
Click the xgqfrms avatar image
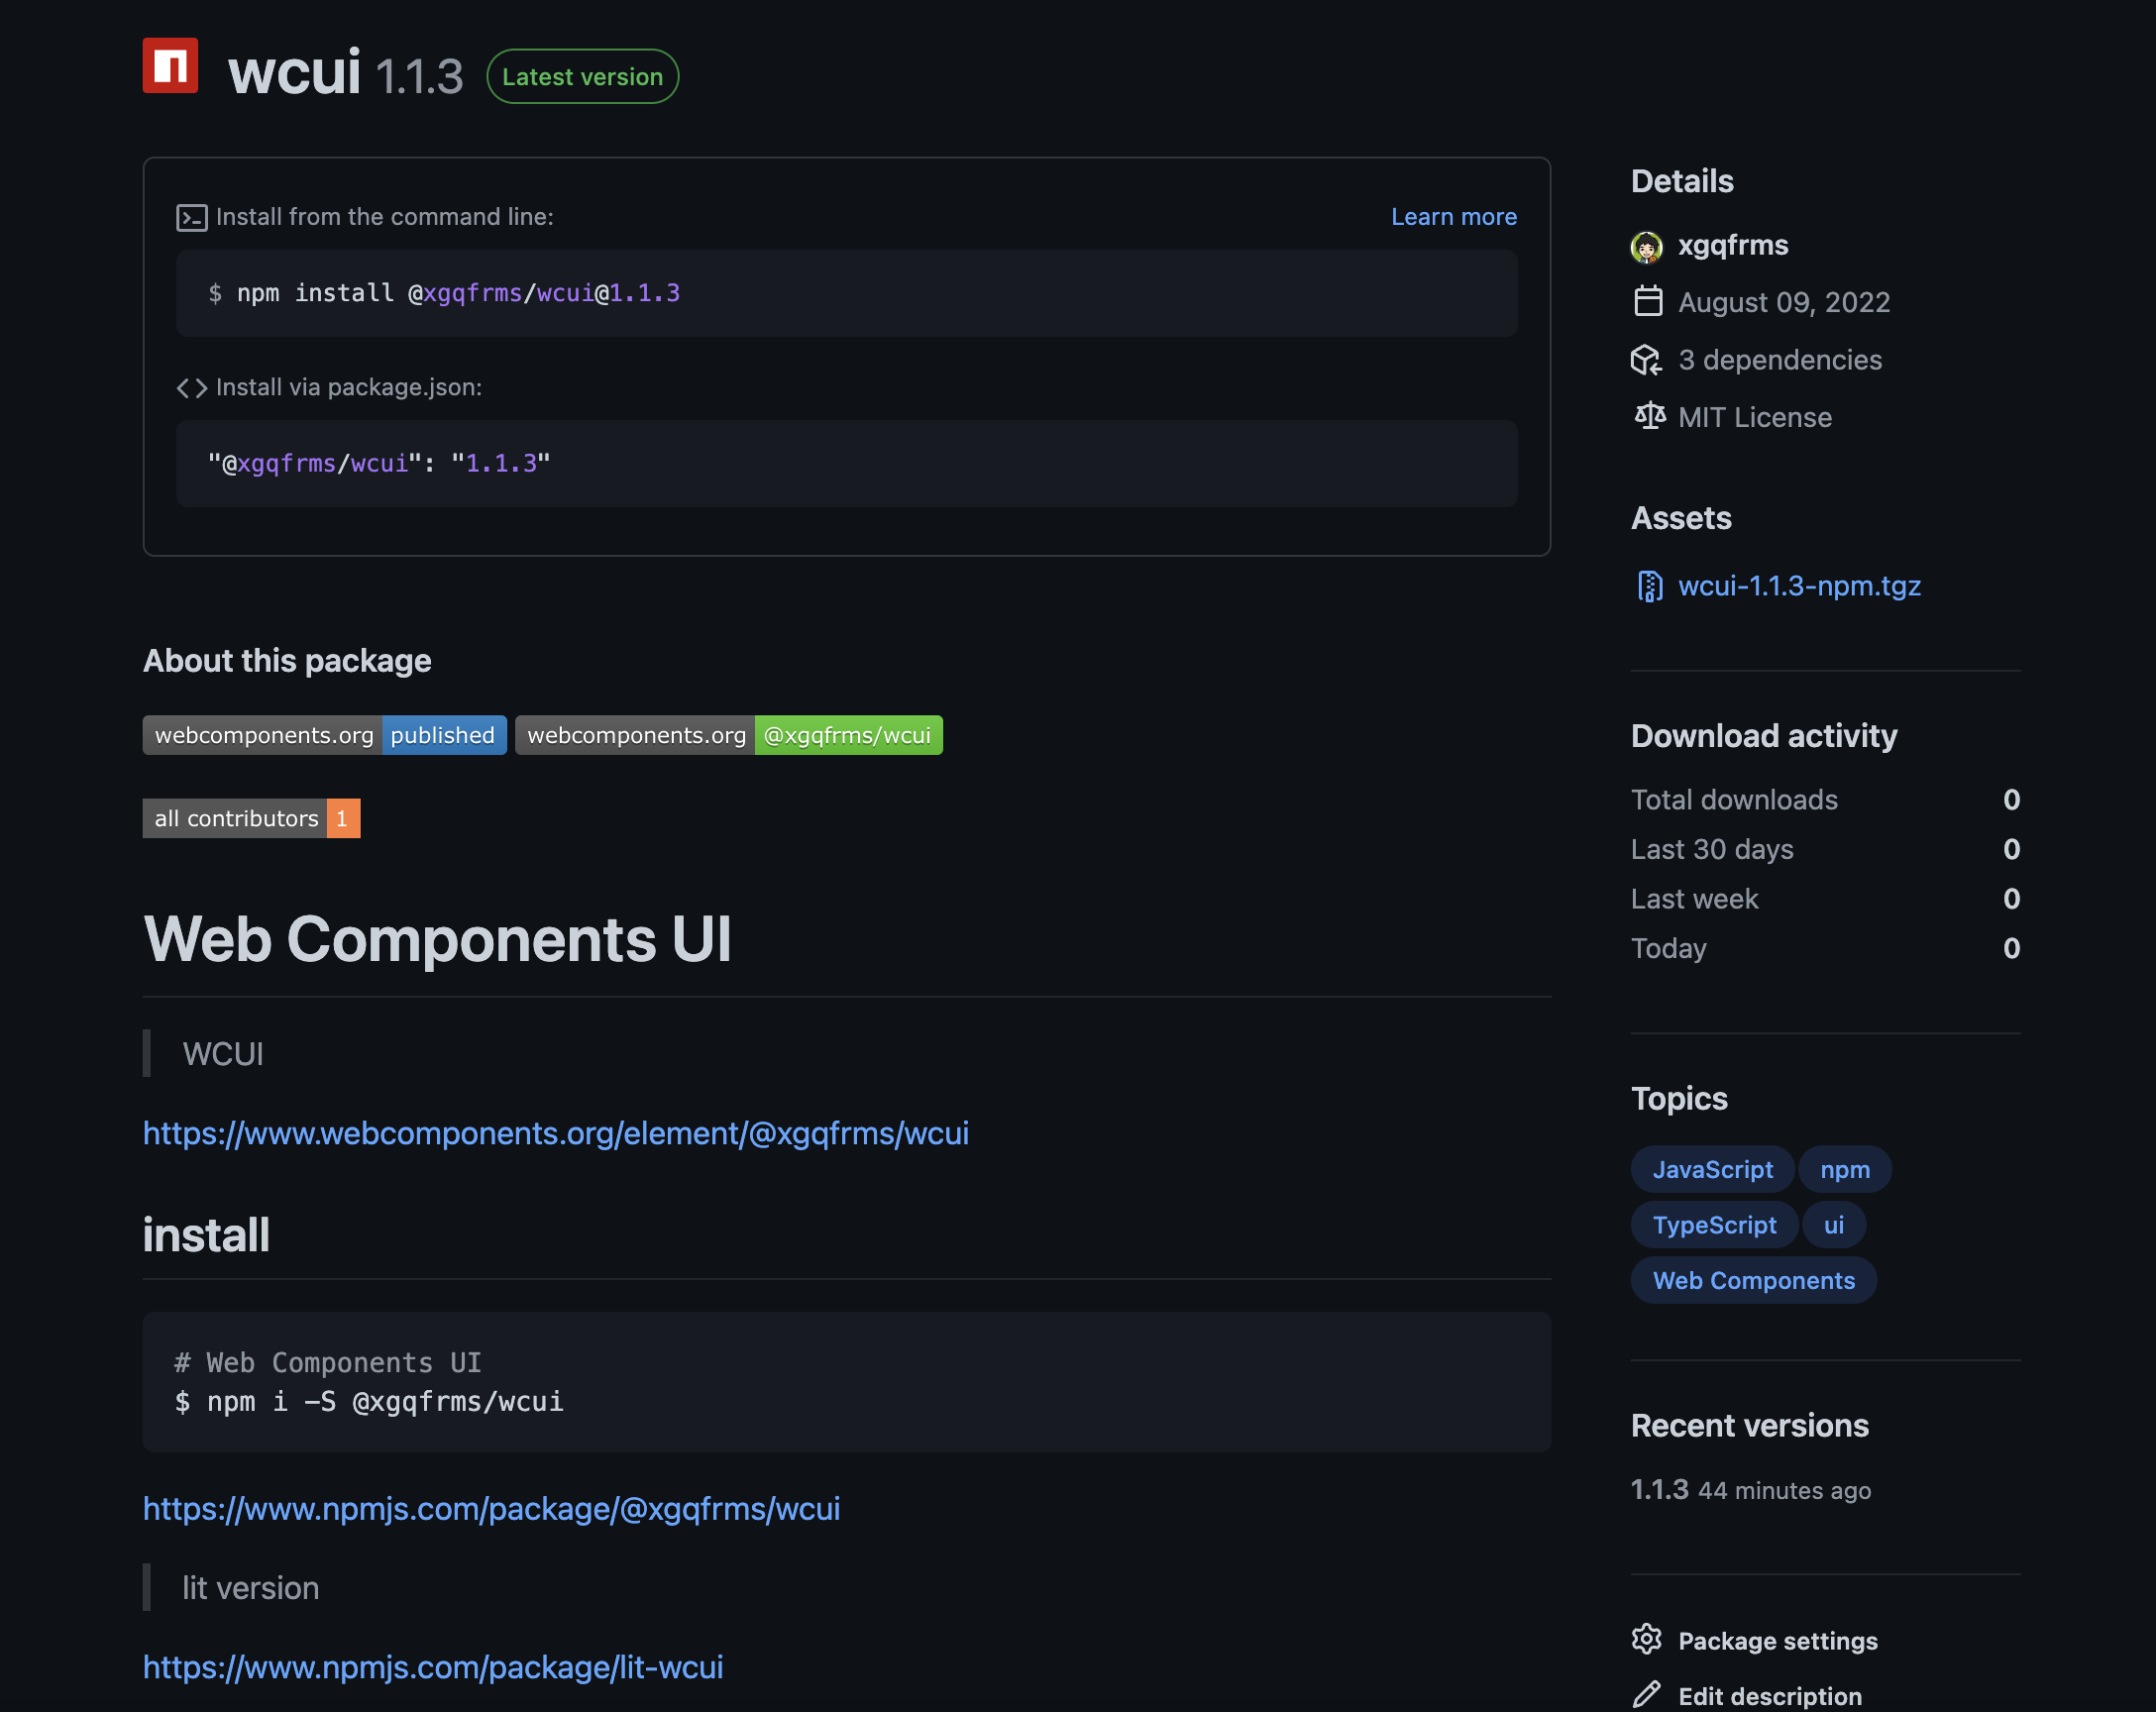point(1646,246)
